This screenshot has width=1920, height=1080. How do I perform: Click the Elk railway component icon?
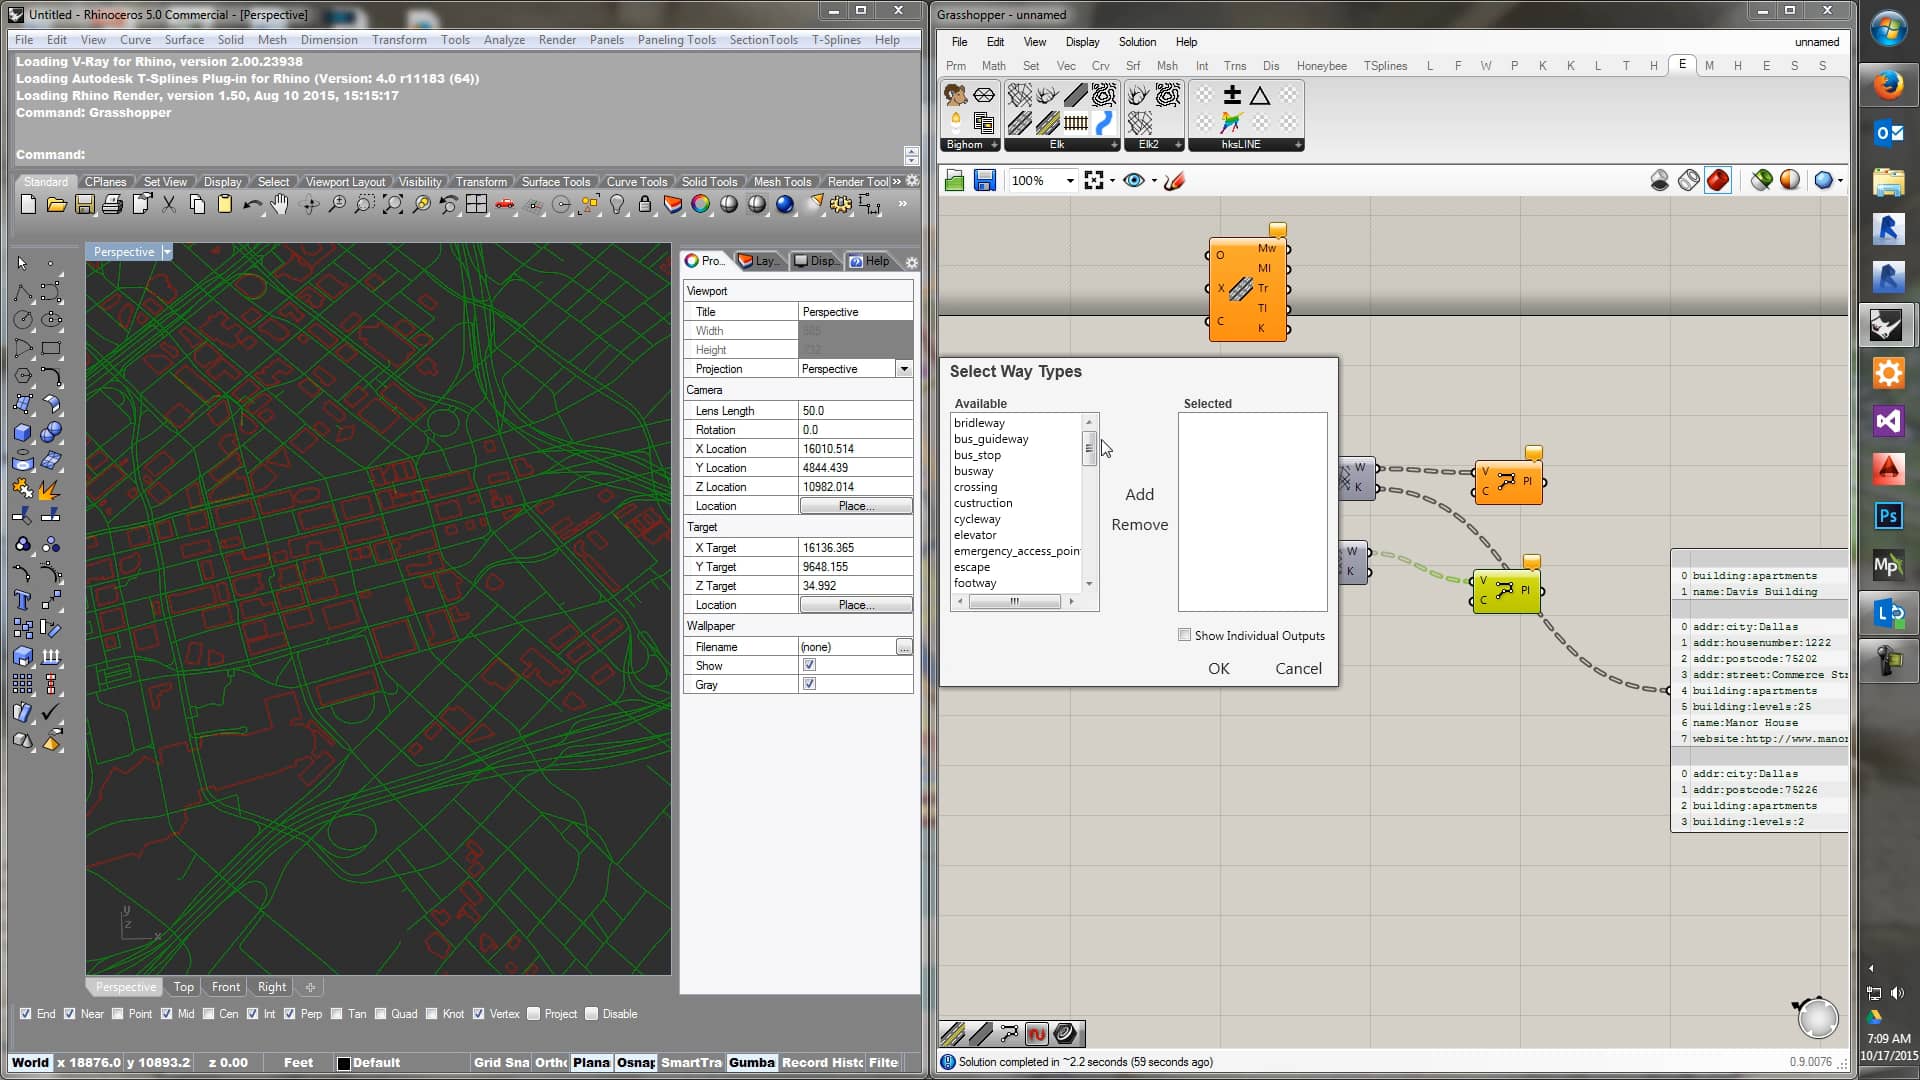1075,123
